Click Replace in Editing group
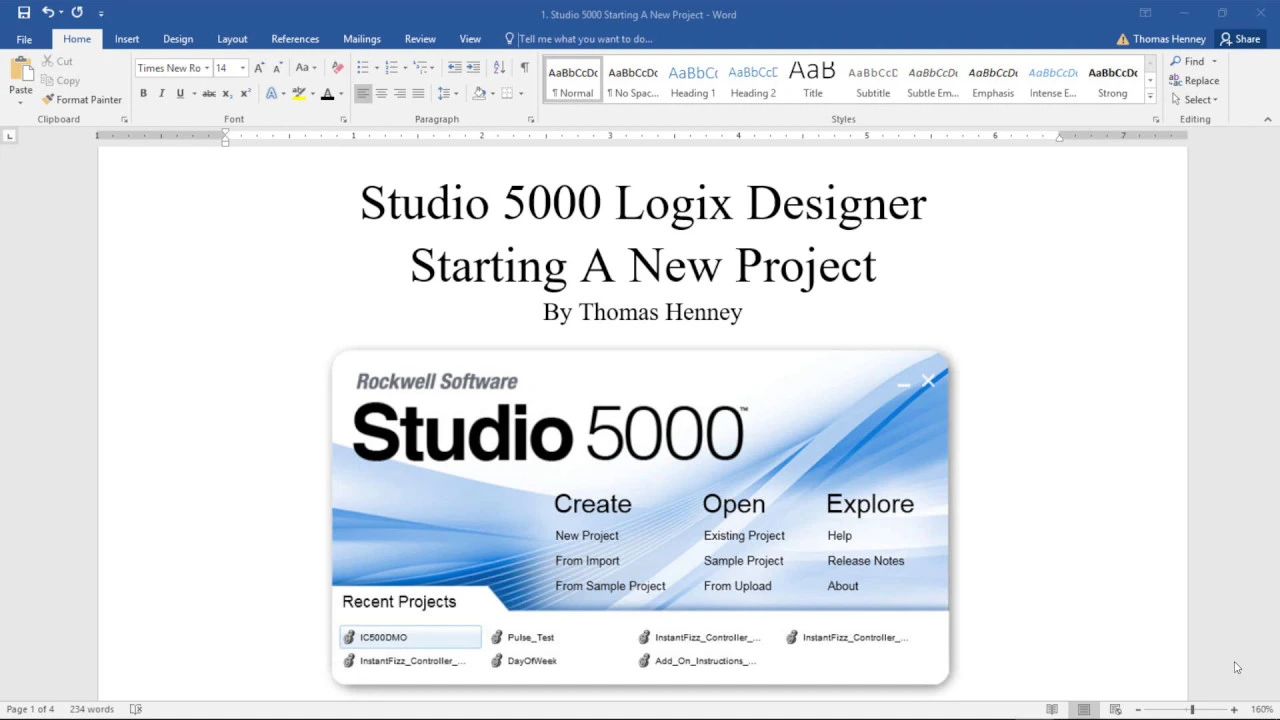The image size is (1280, 720). 1194,81
